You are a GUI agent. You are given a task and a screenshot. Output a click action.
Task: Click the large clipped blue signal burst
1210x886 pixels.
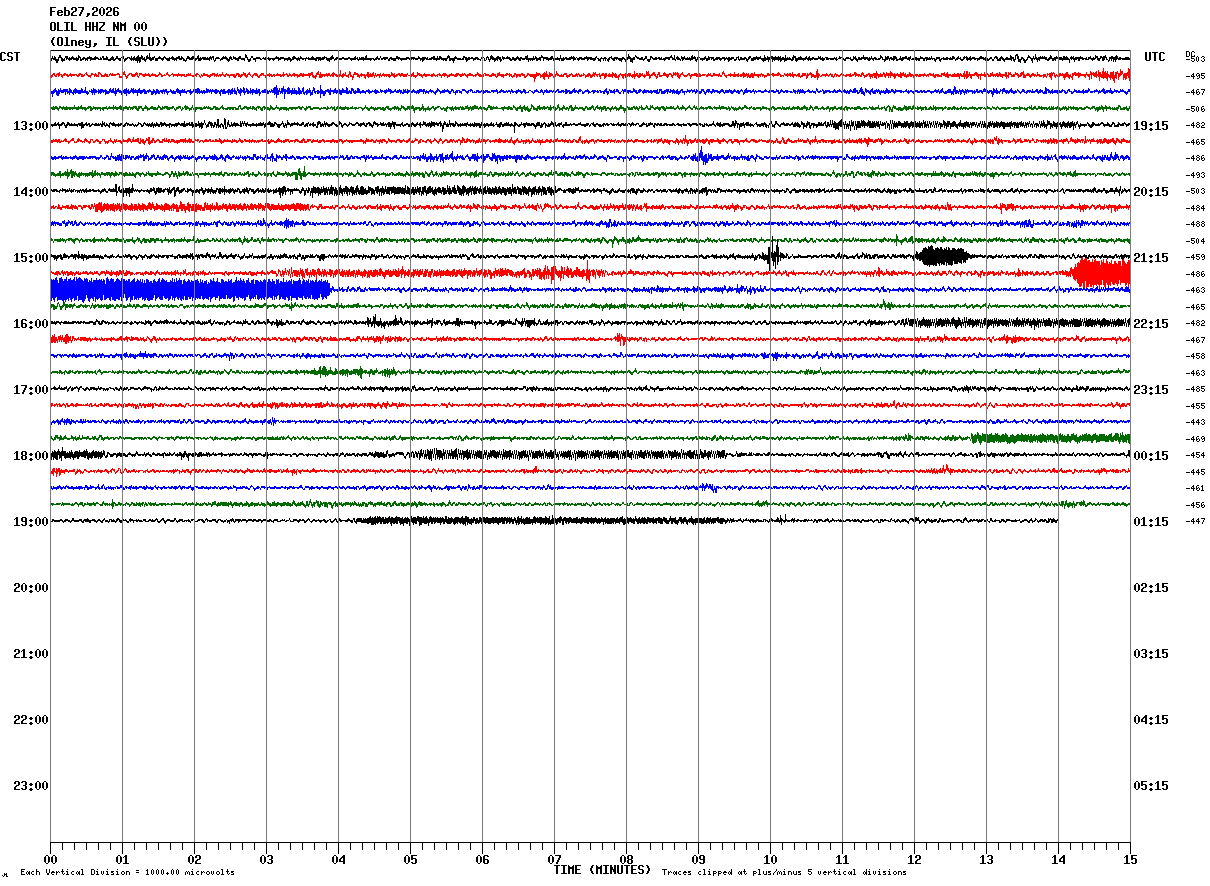click(x=190, y=290)
